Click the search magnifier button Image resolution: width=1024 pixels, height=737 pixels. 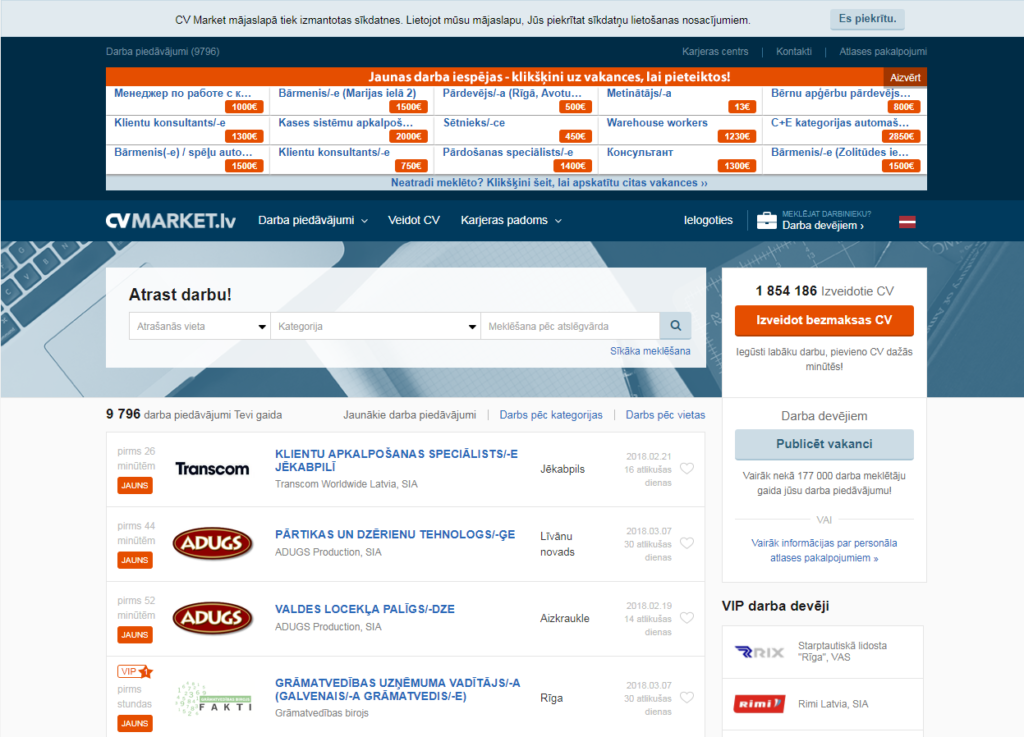point(675,326)
